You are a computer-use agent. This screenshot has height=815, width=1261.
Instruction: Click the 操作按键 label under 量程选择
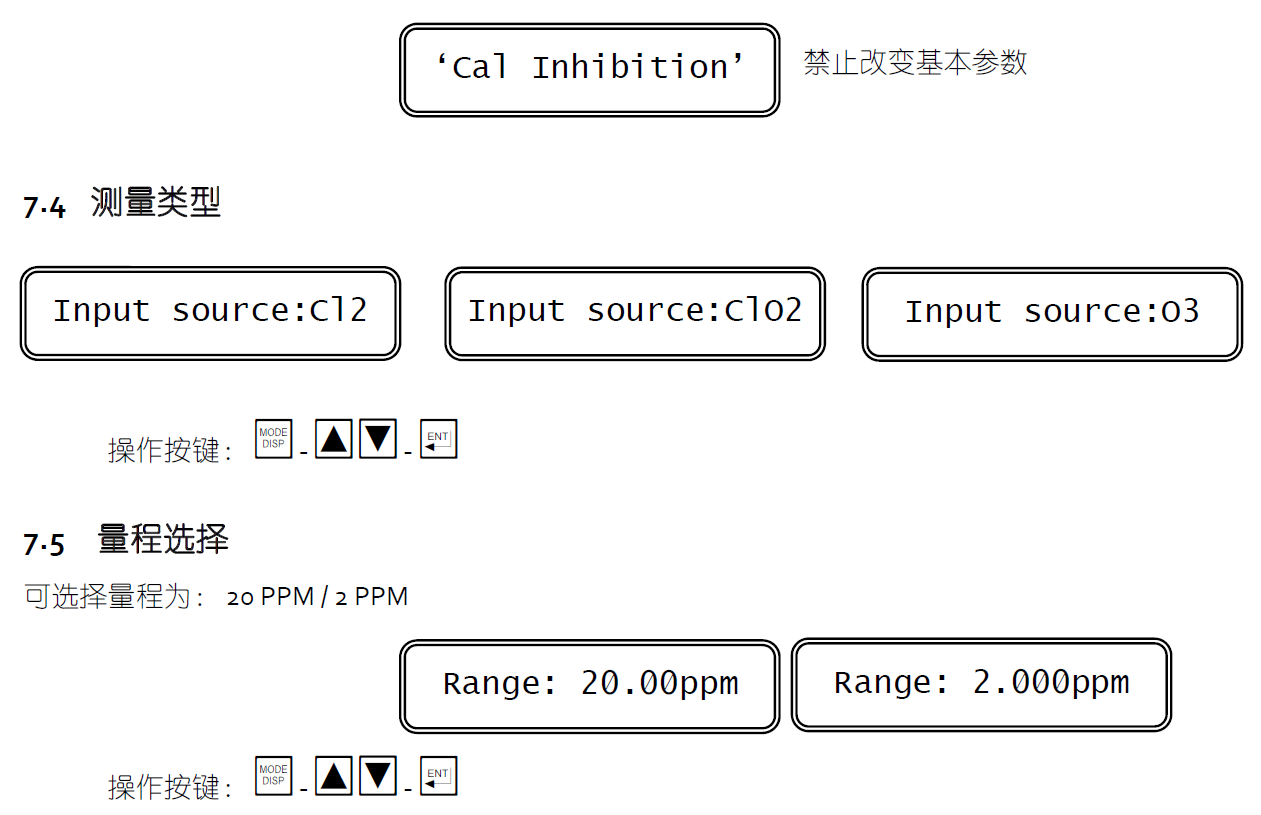pos(168,787)
